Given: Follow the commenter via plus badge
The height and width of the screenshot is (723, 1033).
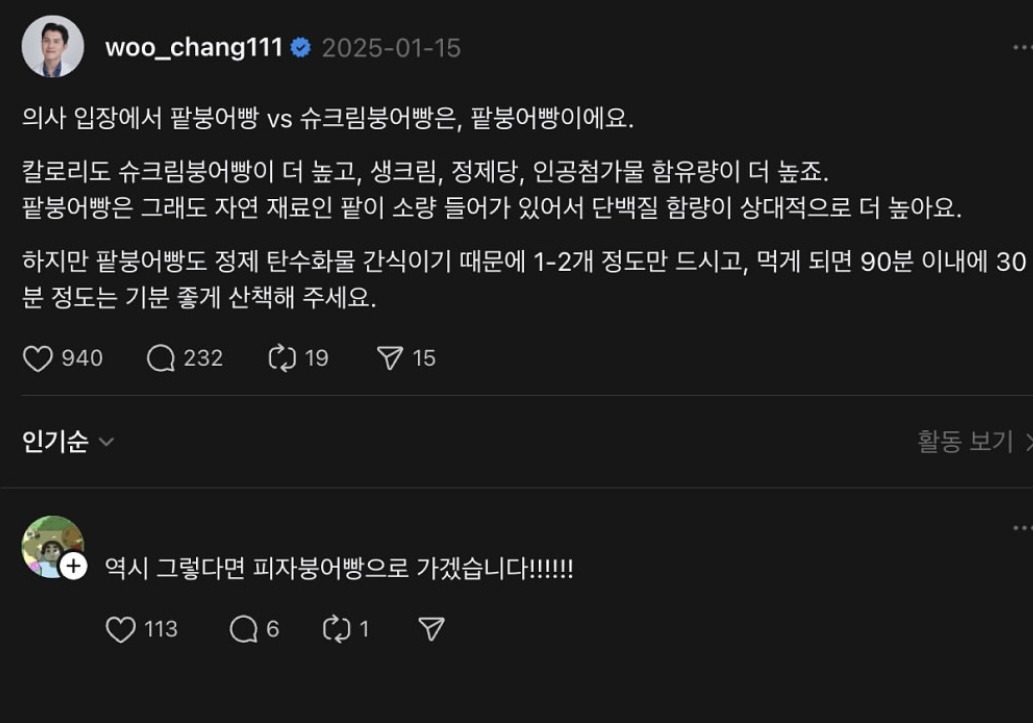Looking at the screenshot, I should click(73, 567).
